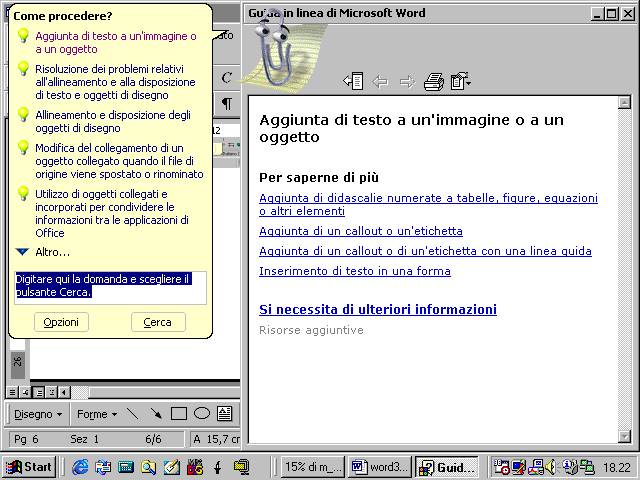Select the Text Box drawing tool

[x=224, y=414]
